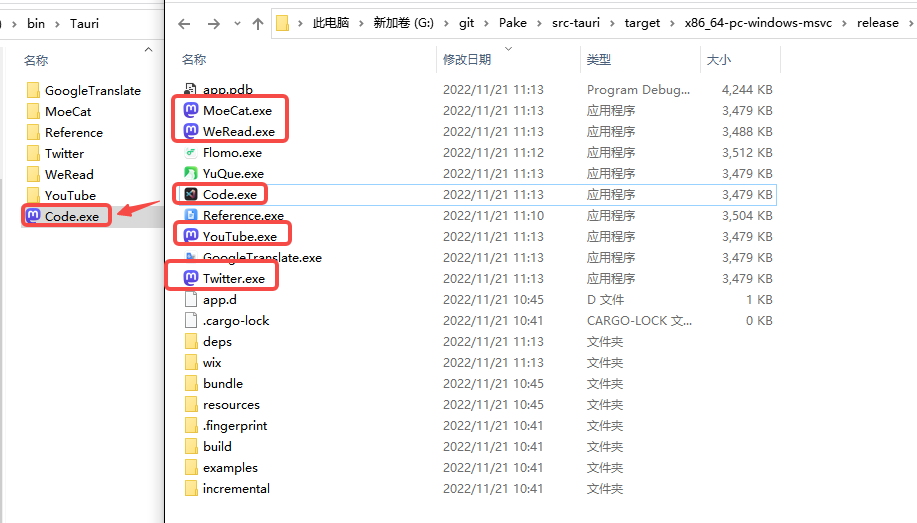
Task: Expand chevron after Pake breadcrumb
Action: coord(539,23)
